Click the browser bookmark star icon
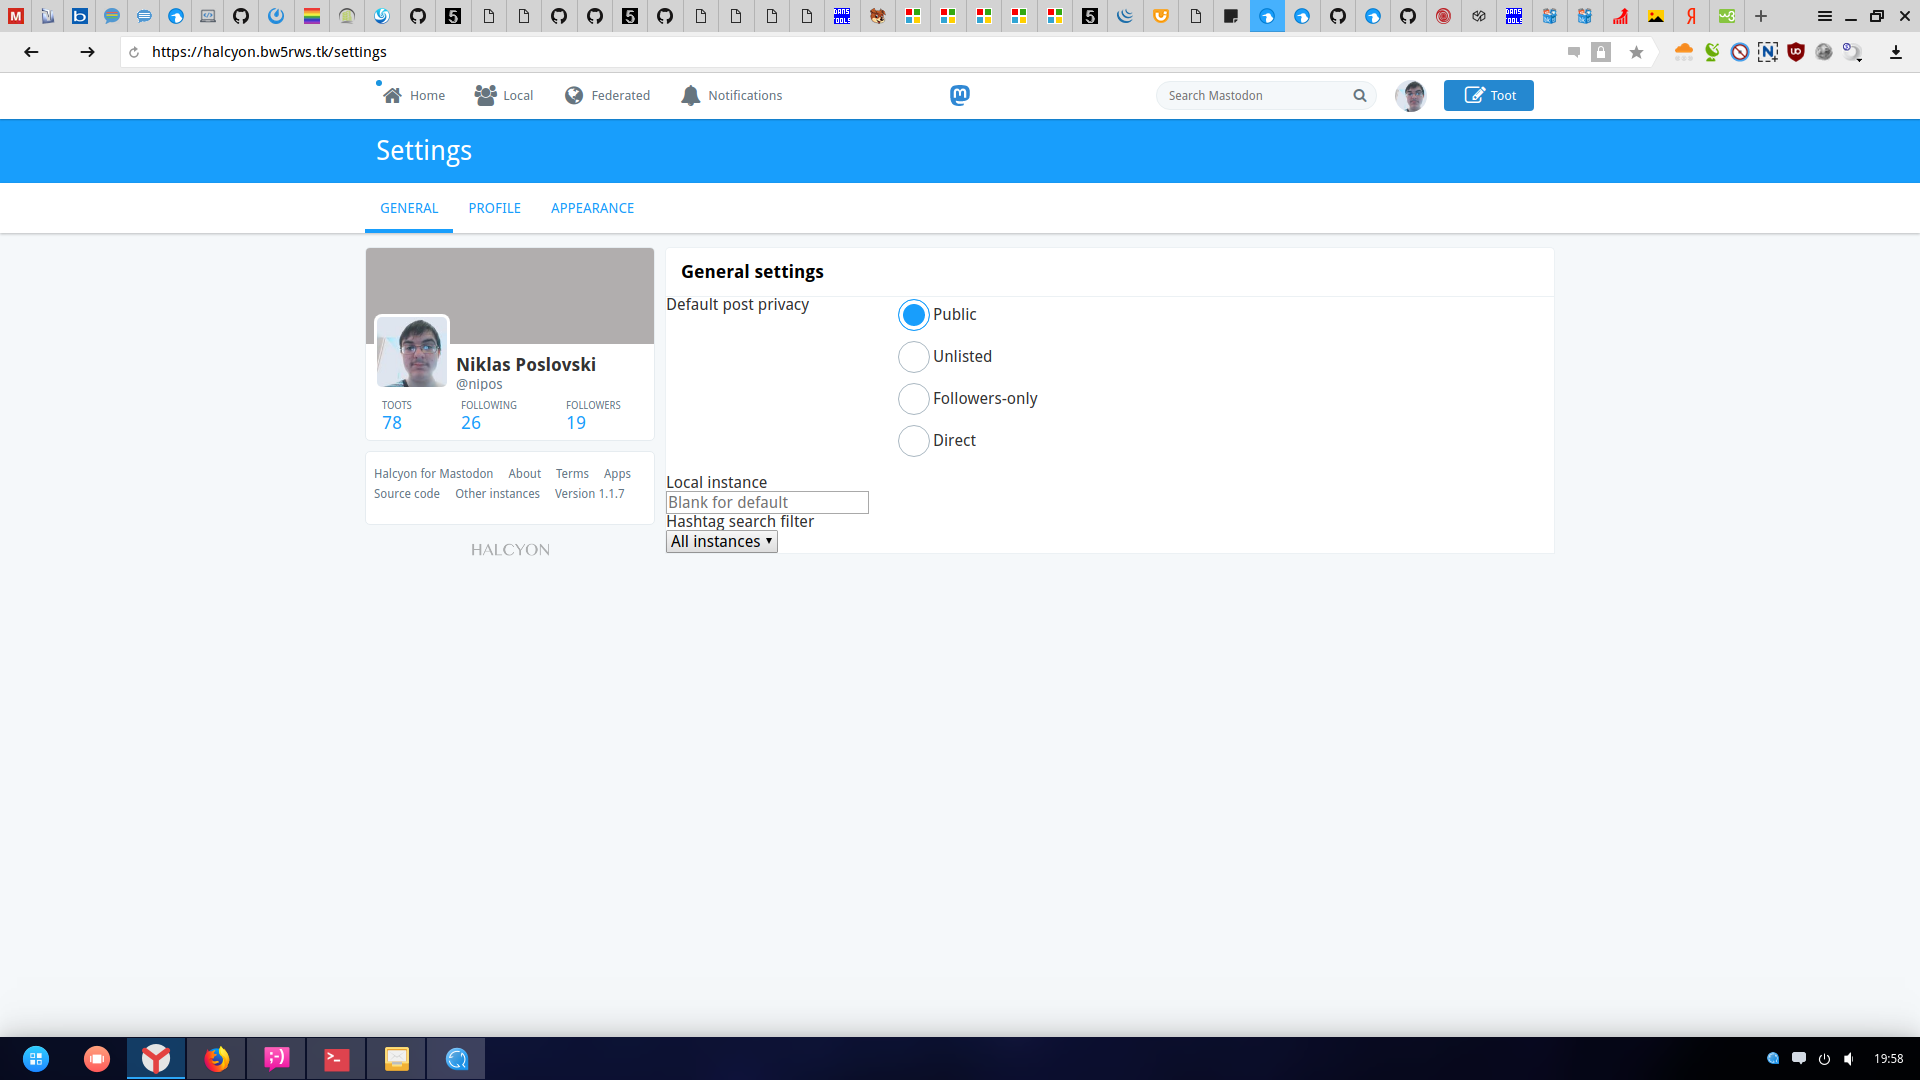 click(x=1636, y=52)
